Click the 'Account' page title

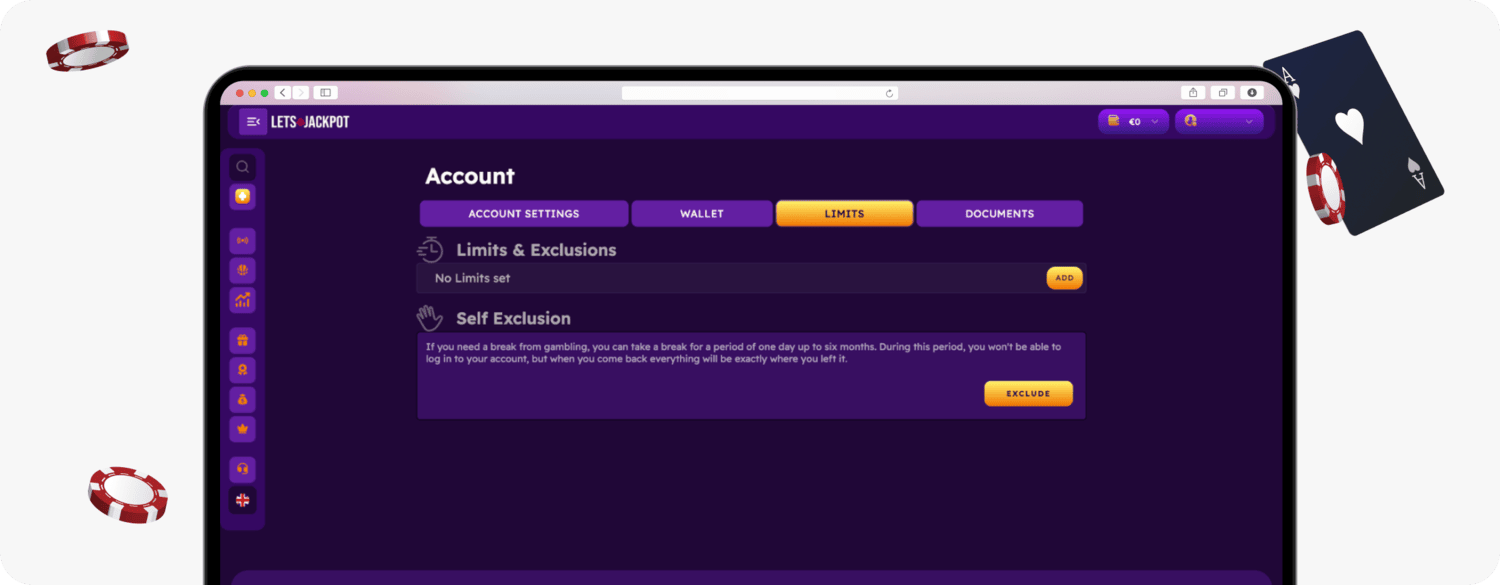pos(470,176)
